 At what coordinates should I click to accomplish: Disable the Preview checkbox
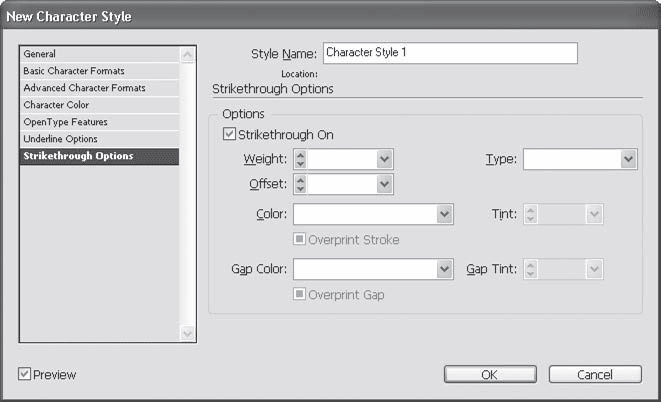(x=25, y=375)
